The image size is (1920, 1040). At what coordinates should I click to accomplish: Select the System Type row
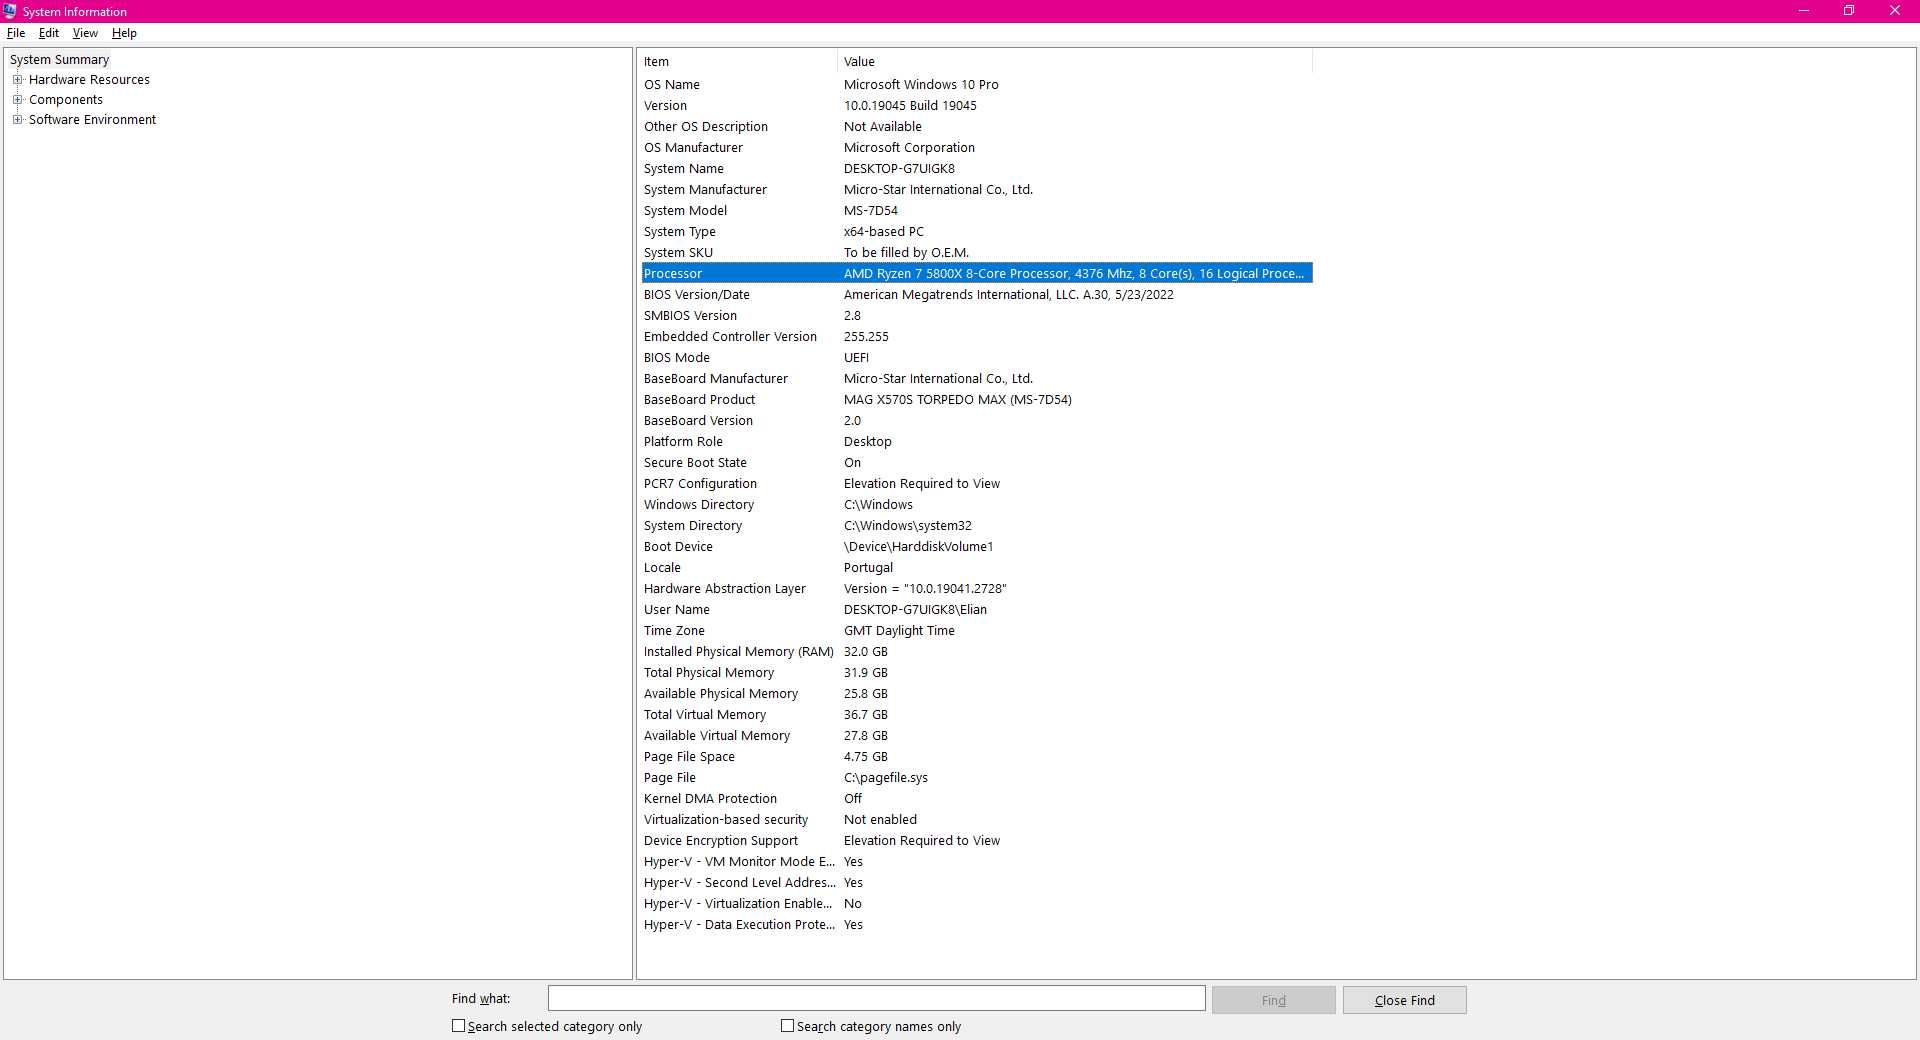977,232
